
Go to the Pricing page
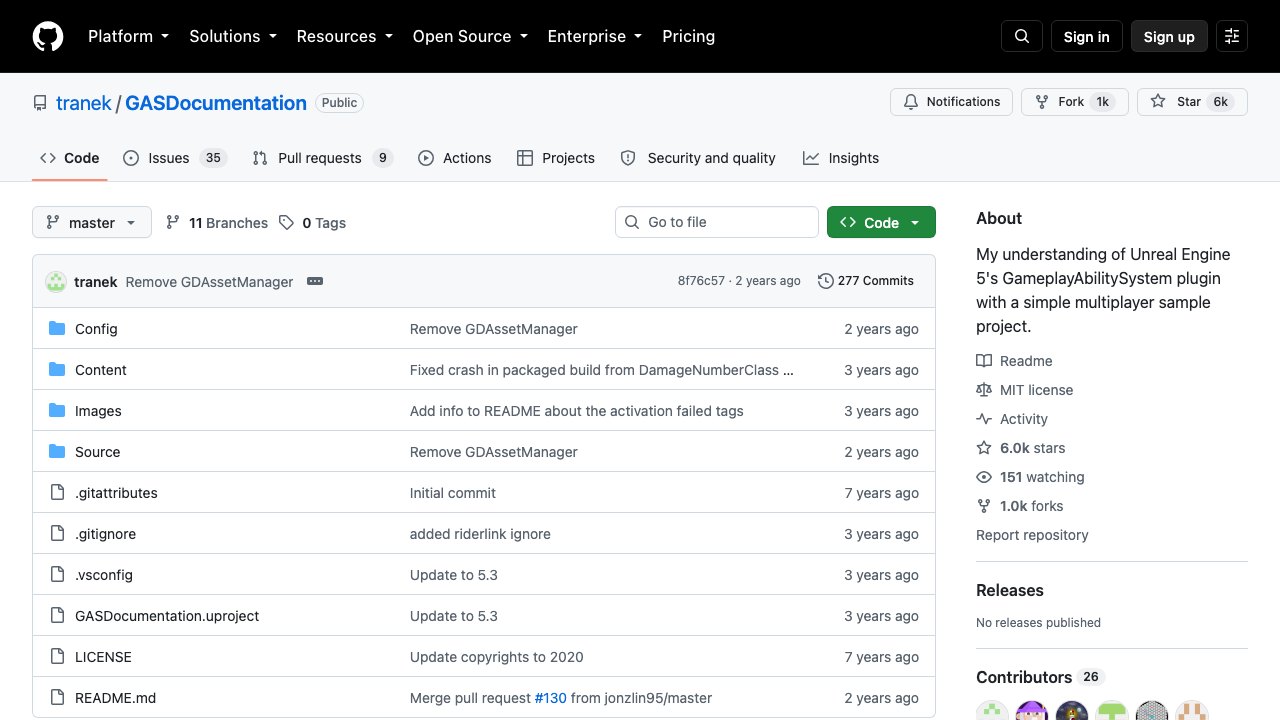(x=688, y=36)
